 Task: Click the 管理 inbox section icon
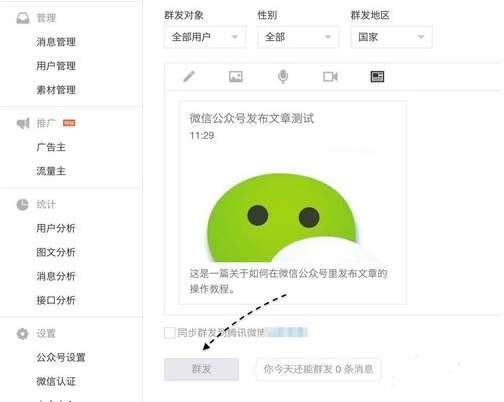click(x=23, y=18)
